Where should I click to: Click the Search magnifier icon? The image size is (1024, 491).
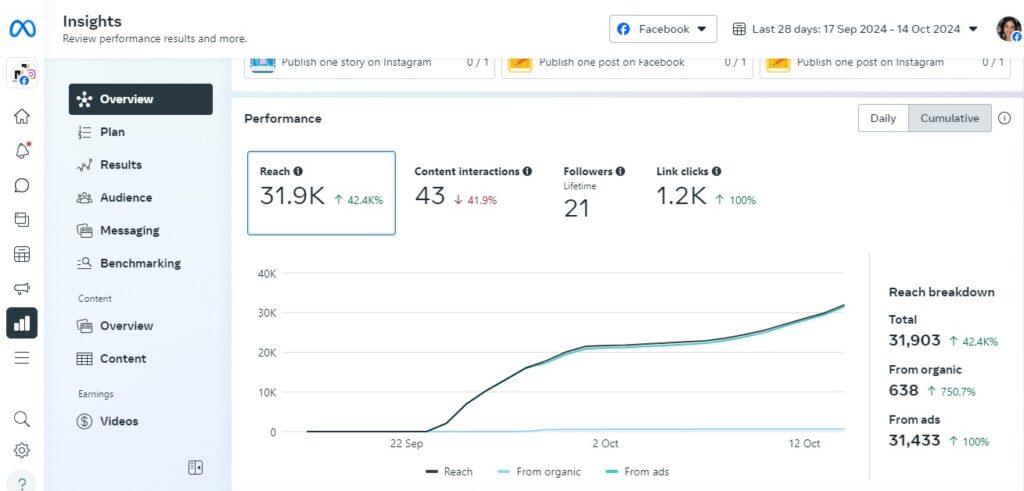(21, 419)
